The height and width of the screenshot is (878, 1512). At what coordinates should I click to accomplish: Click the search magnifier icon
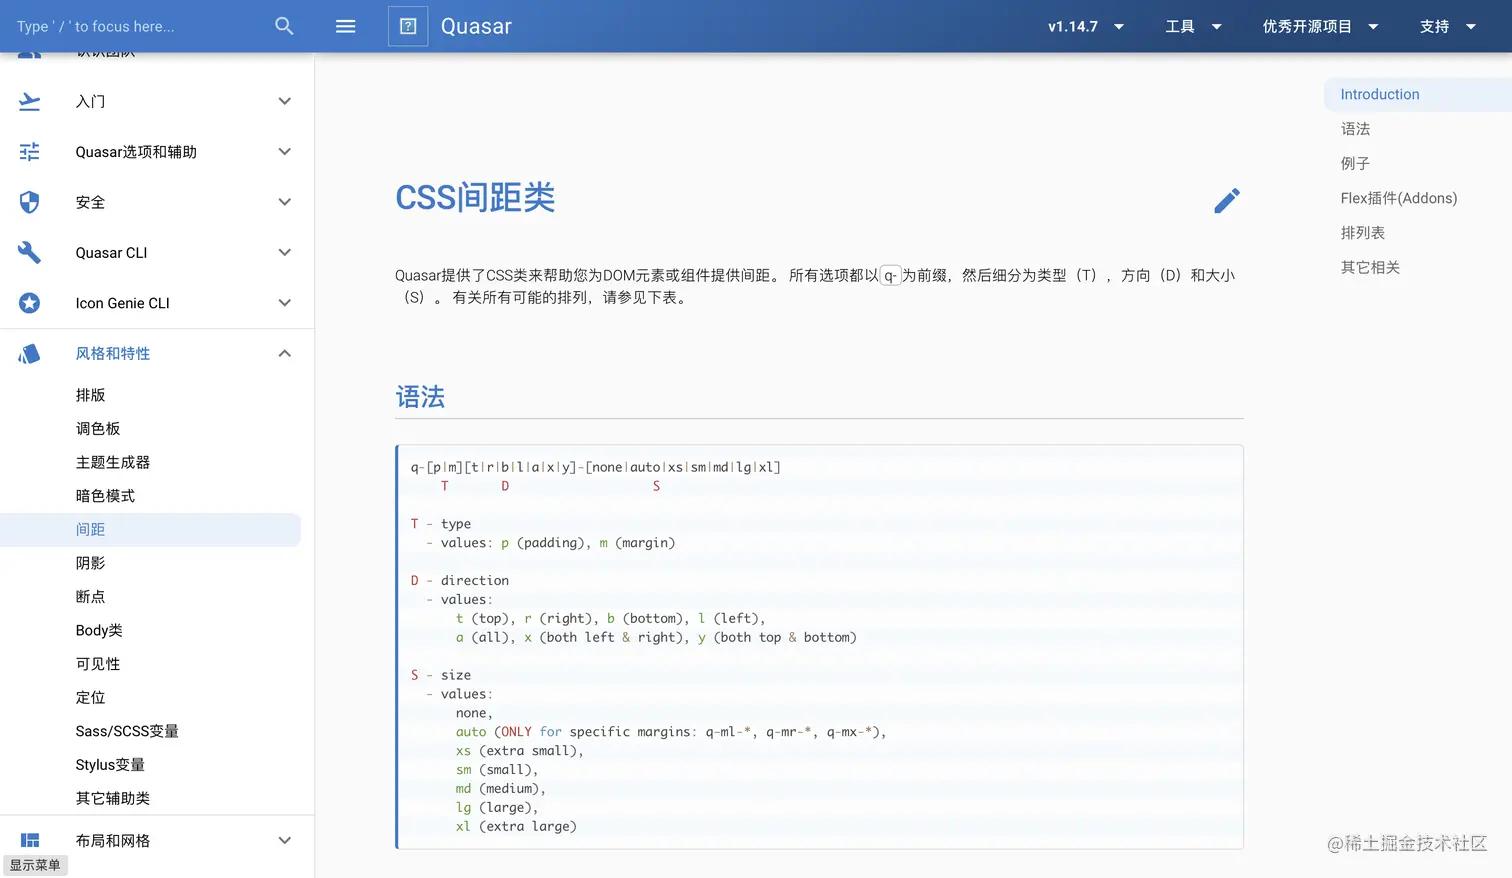pyautogui.click(x=284, y=26)
